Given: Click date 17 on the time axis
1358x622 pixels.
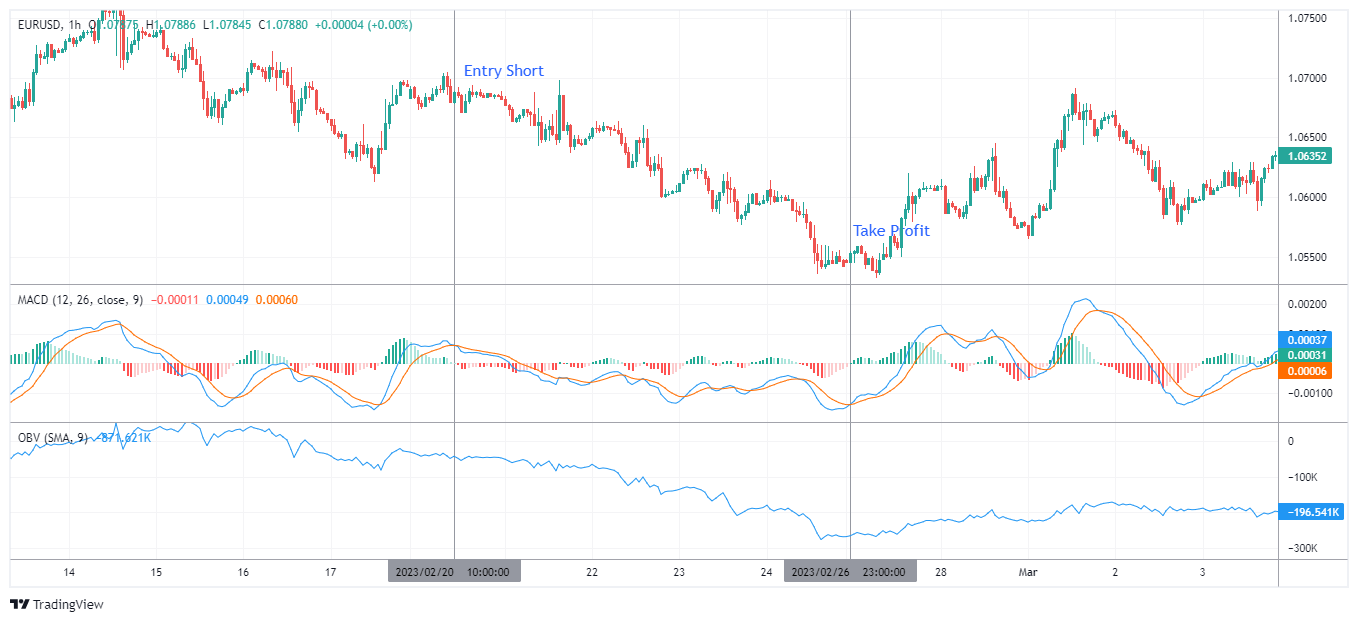Looking at the screenshot, I should [x=331, y=572].
